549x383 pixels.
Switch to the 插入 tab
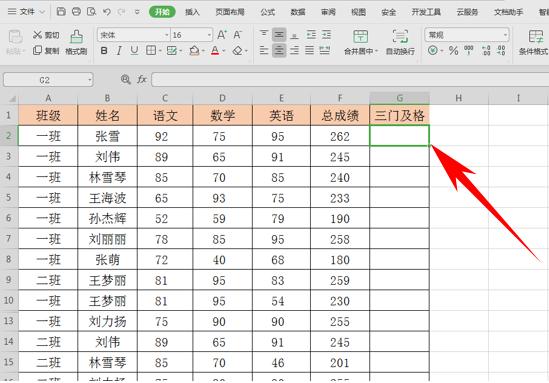coord(192,12)
